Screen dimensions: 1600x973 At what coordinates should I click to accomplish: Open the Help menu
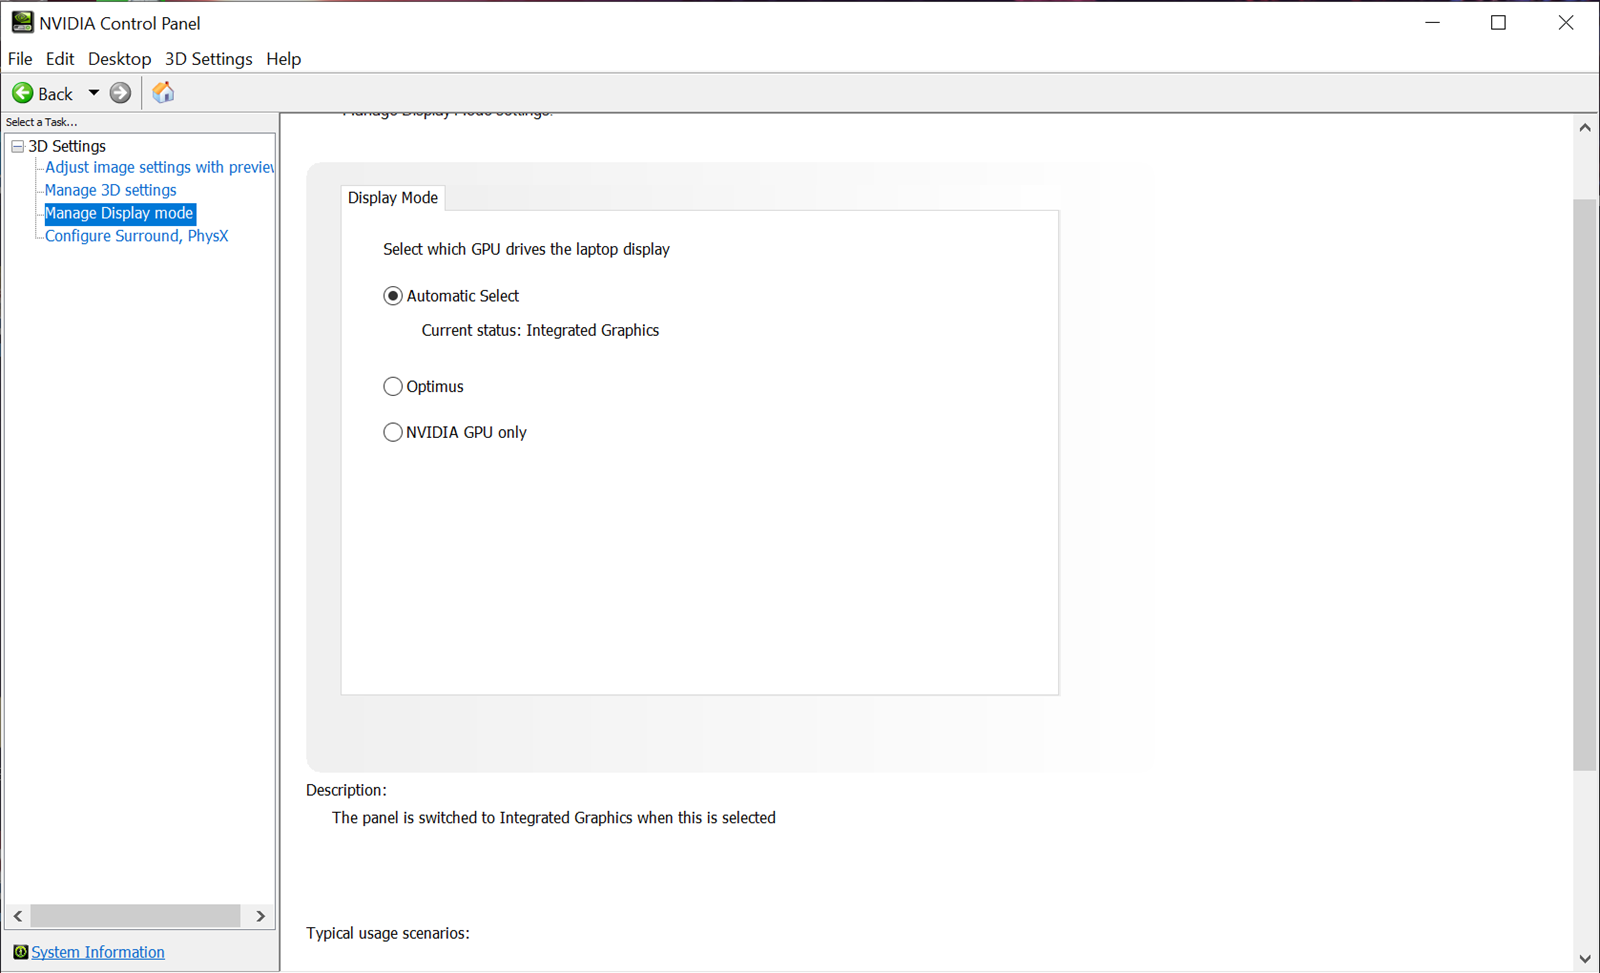(x=283, y=59)
